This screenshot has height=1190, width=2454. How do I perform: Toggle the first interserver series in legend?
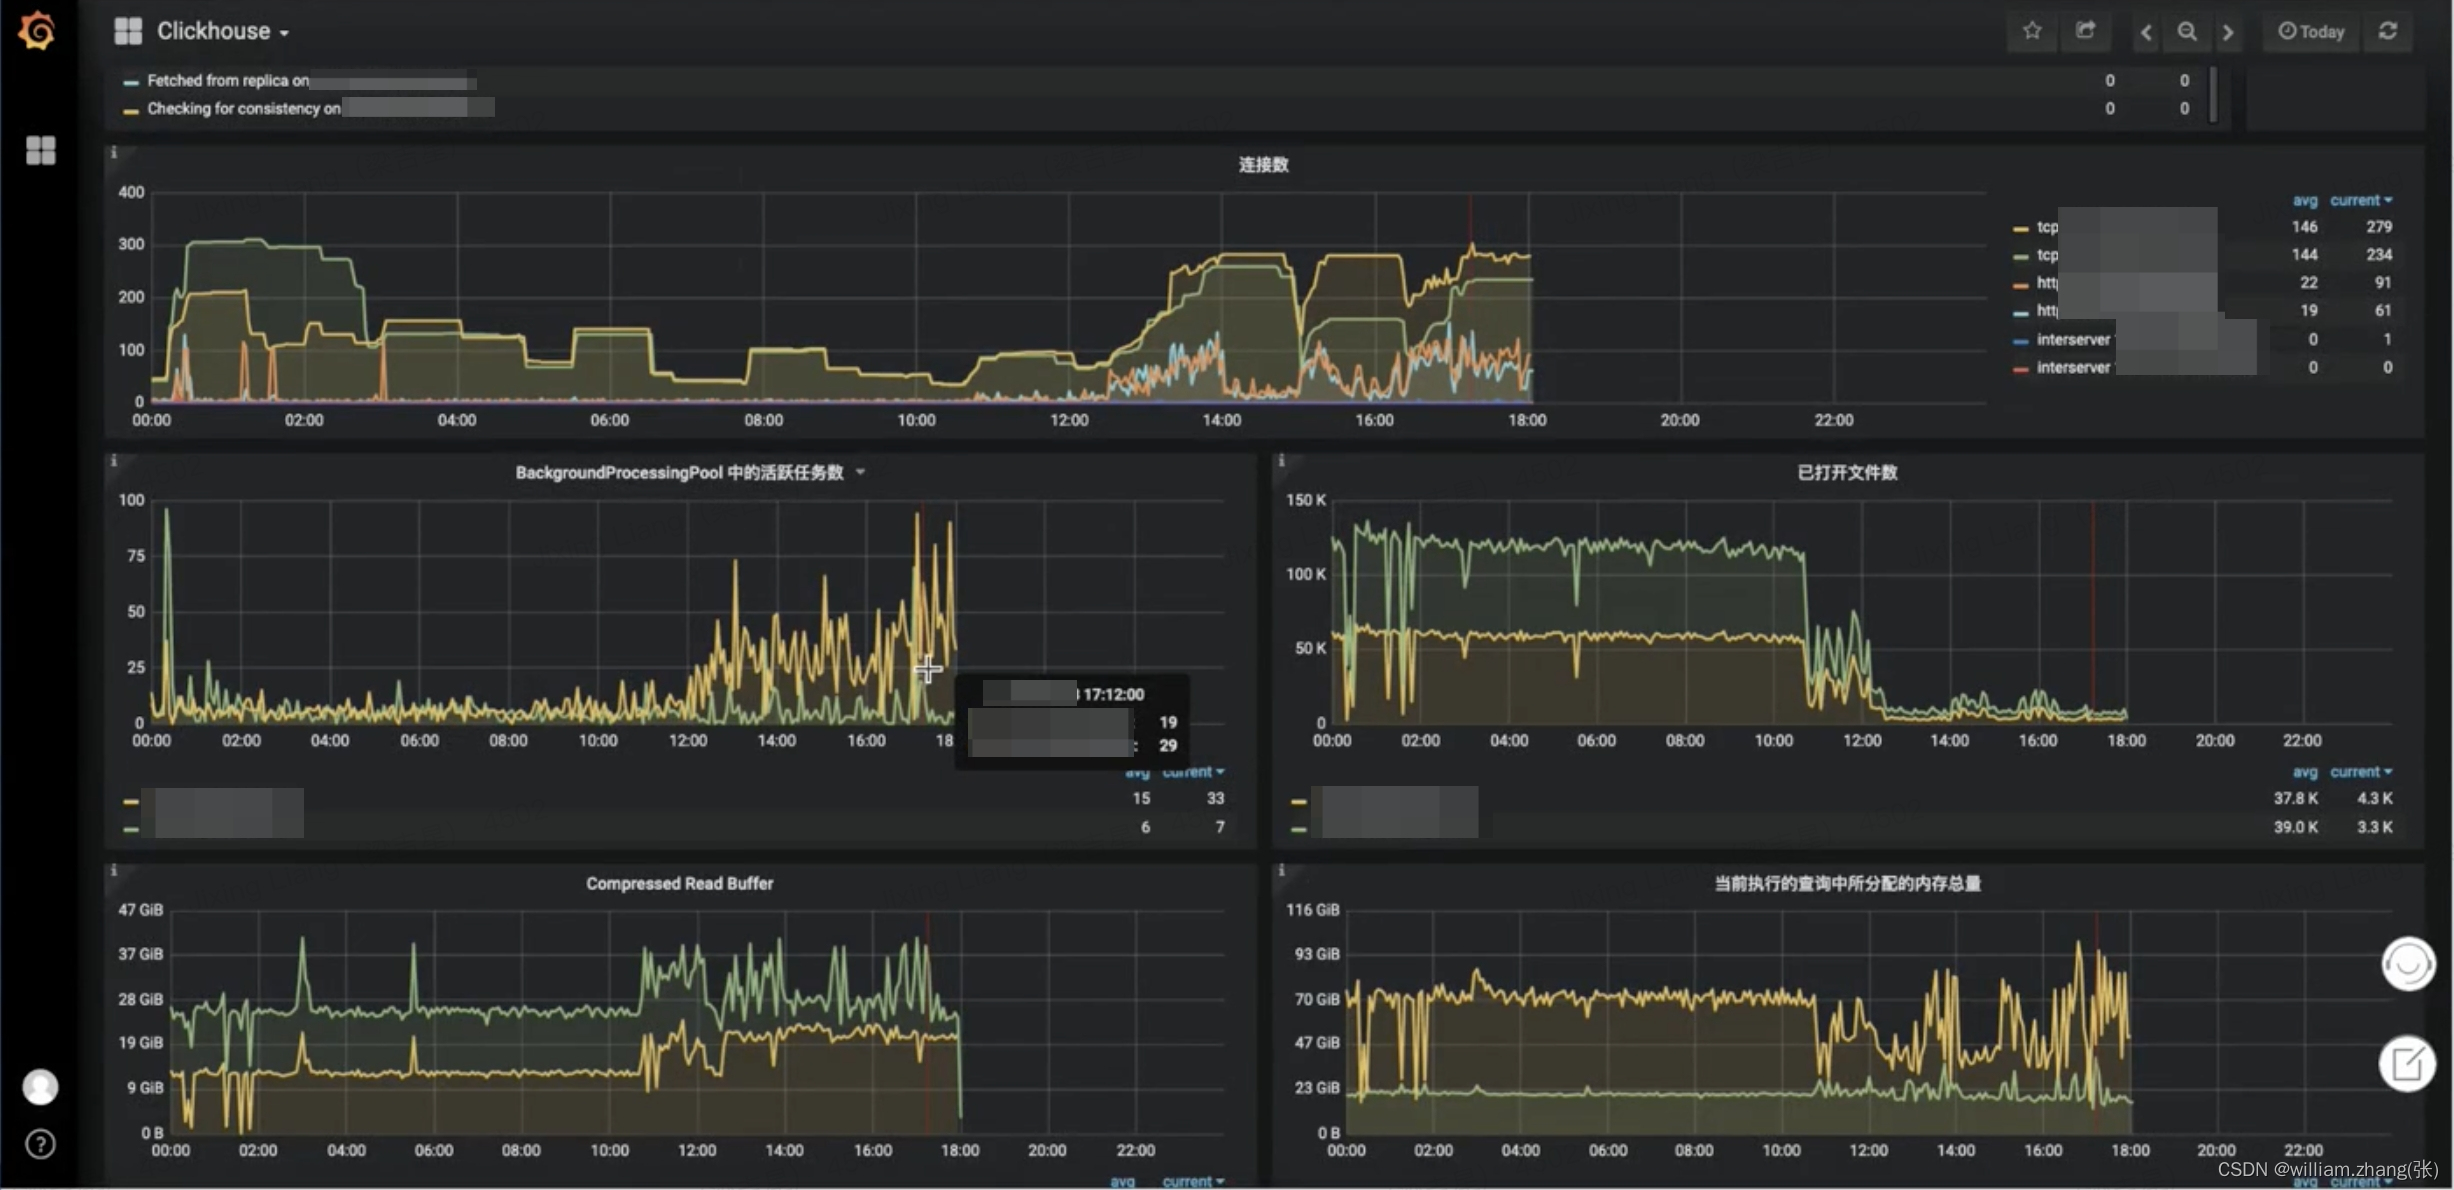pyautogui.click(x=2072, y=339)
